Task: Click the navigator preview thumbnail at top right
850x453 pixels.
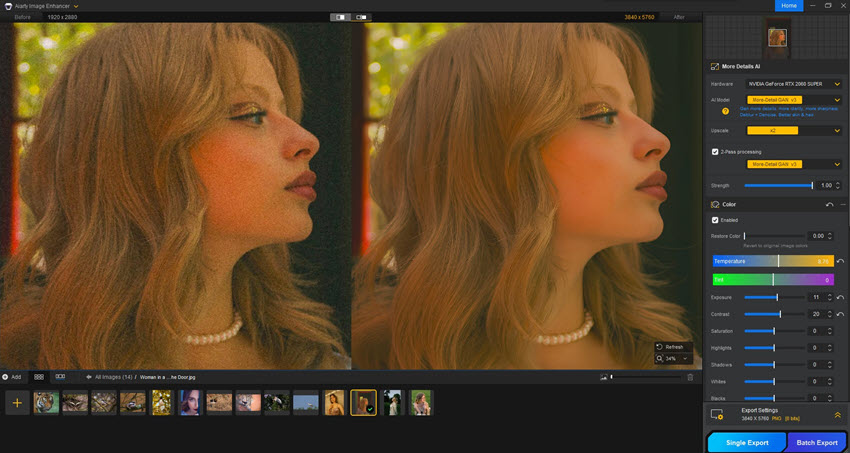Action: 778,37
